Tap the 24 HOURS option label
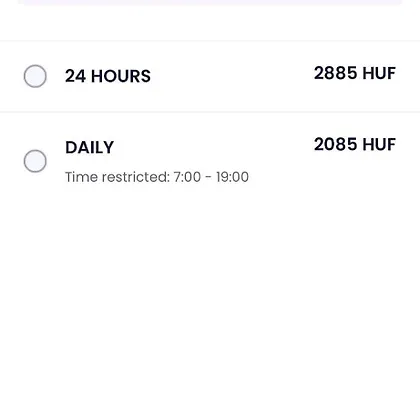This screenshot has height=420, width=420. (108, 76)
